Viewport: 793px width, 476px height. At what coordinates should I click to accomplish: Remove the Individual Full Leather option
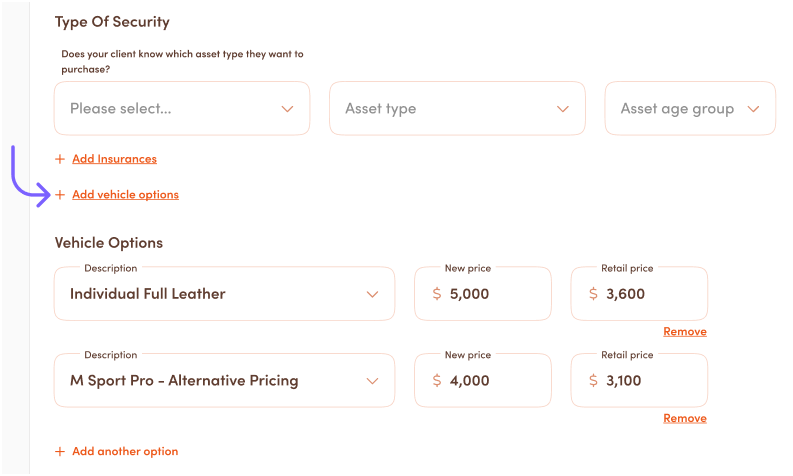click(684, 332)
